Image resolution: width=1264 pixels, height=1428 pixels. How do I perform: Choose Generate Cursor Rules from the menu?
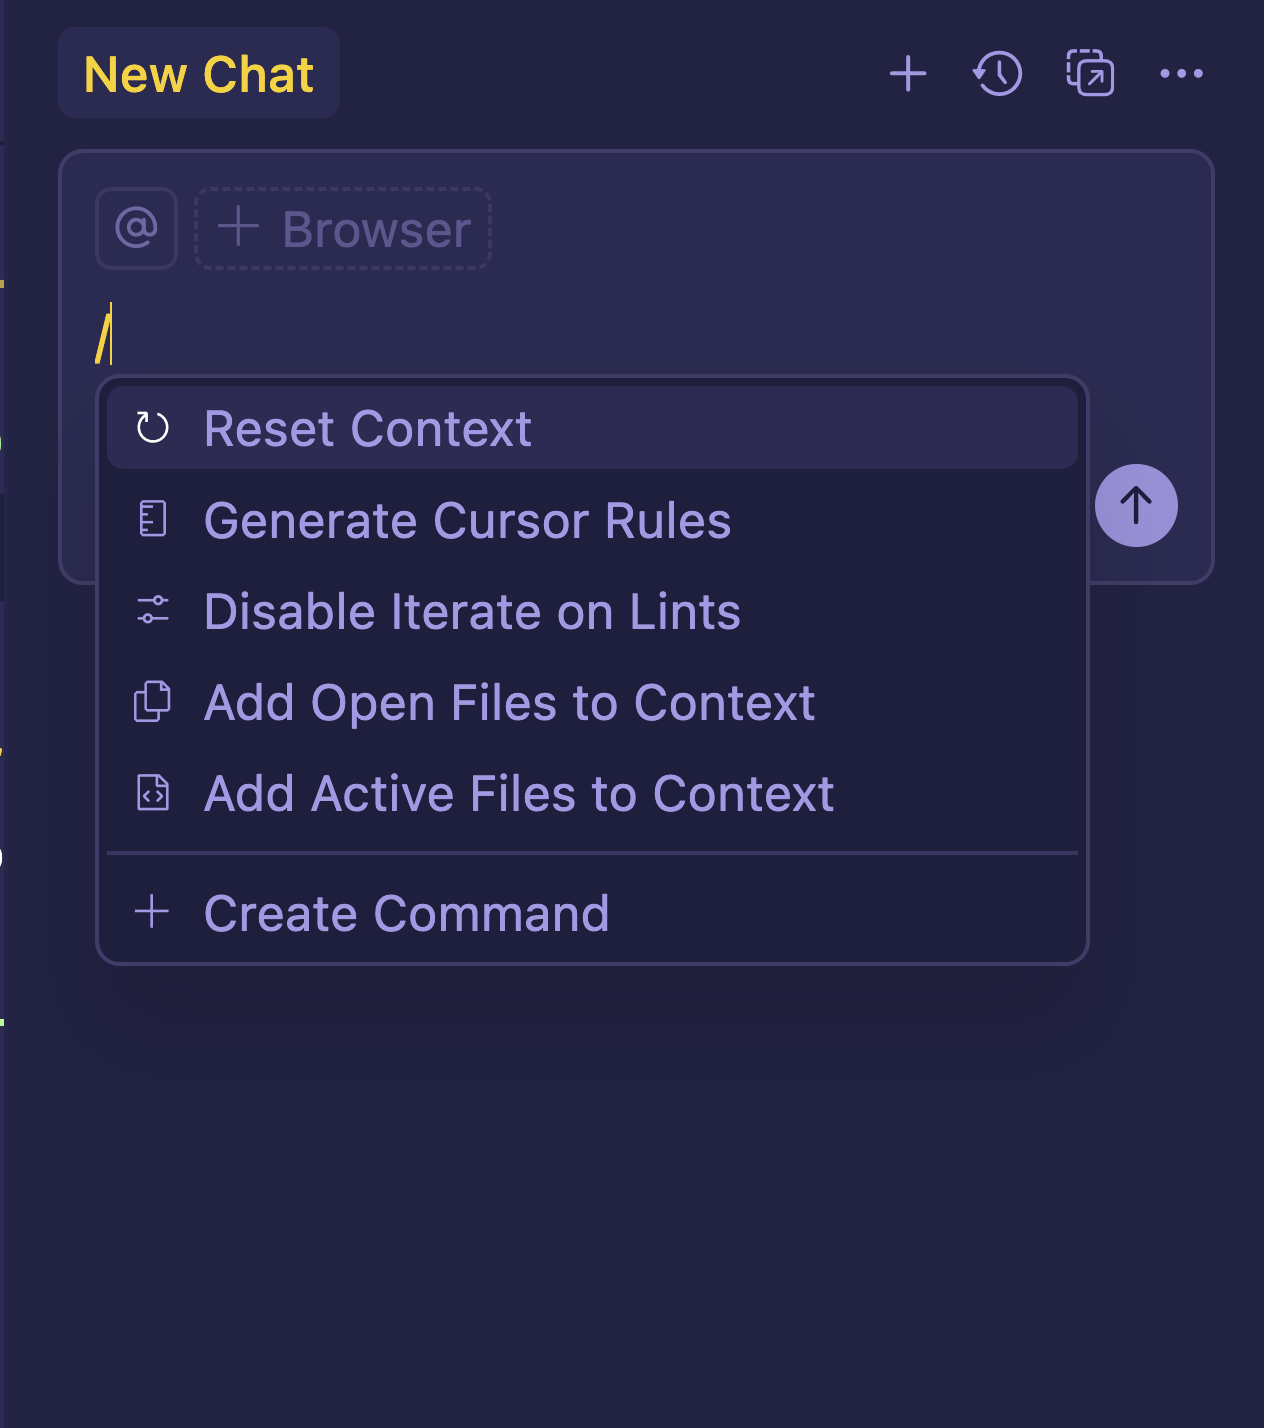pos(467,519)
